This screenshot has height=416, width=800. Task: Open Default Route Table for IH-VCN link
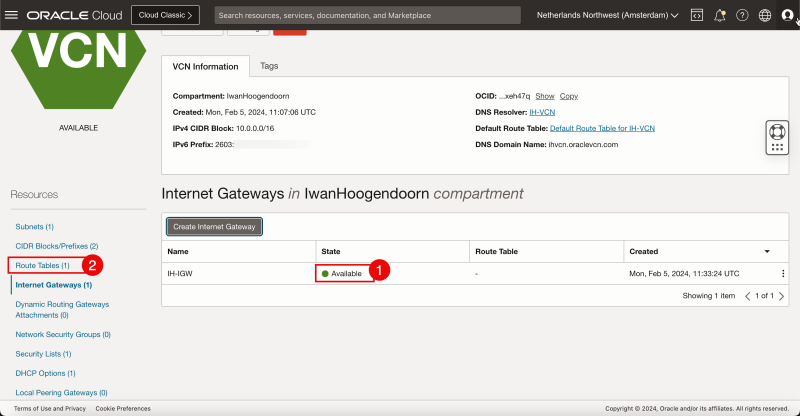point(602,128)
